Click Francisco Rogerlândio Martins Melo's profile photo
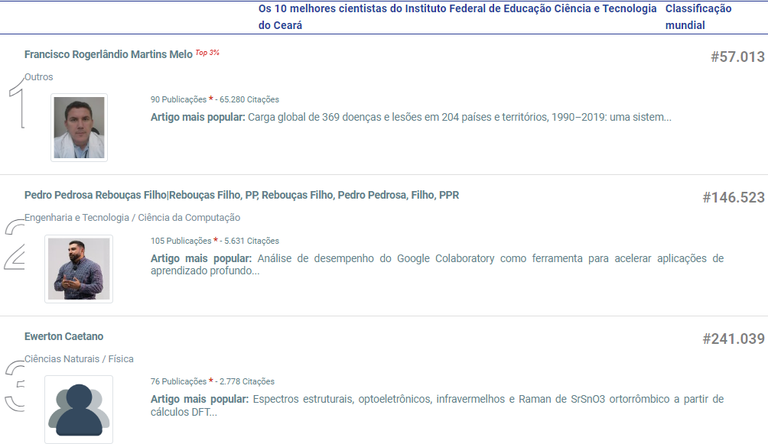The width and height of the screenshot is (768, 444). [79, 127]
